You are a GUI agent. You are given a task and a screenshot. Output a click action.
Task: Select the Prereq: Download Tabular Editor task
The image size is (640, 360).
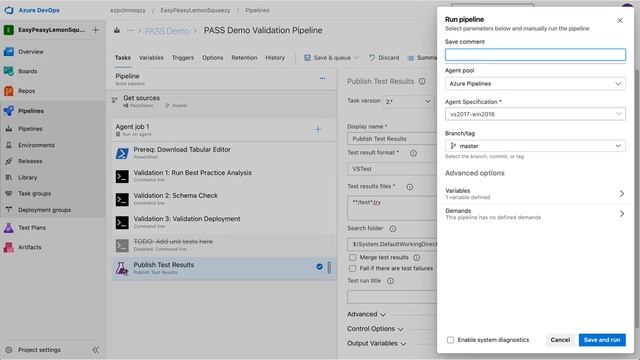(224, 153)
